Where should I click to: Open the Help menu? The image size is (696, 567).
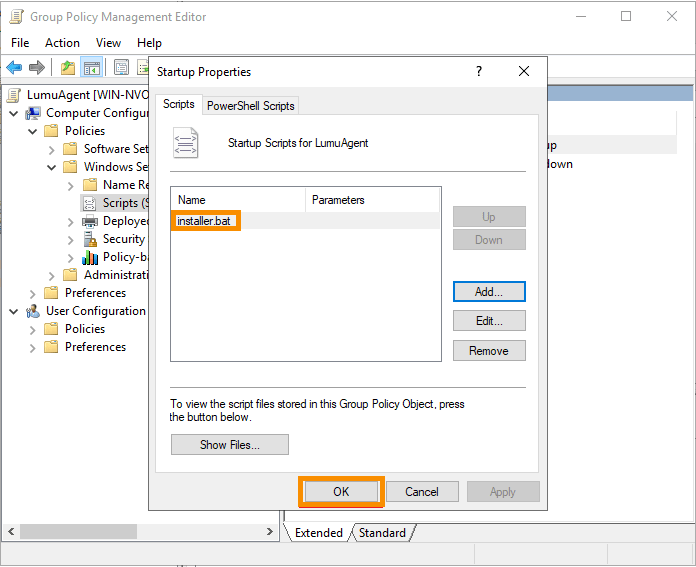click(149, 43)
